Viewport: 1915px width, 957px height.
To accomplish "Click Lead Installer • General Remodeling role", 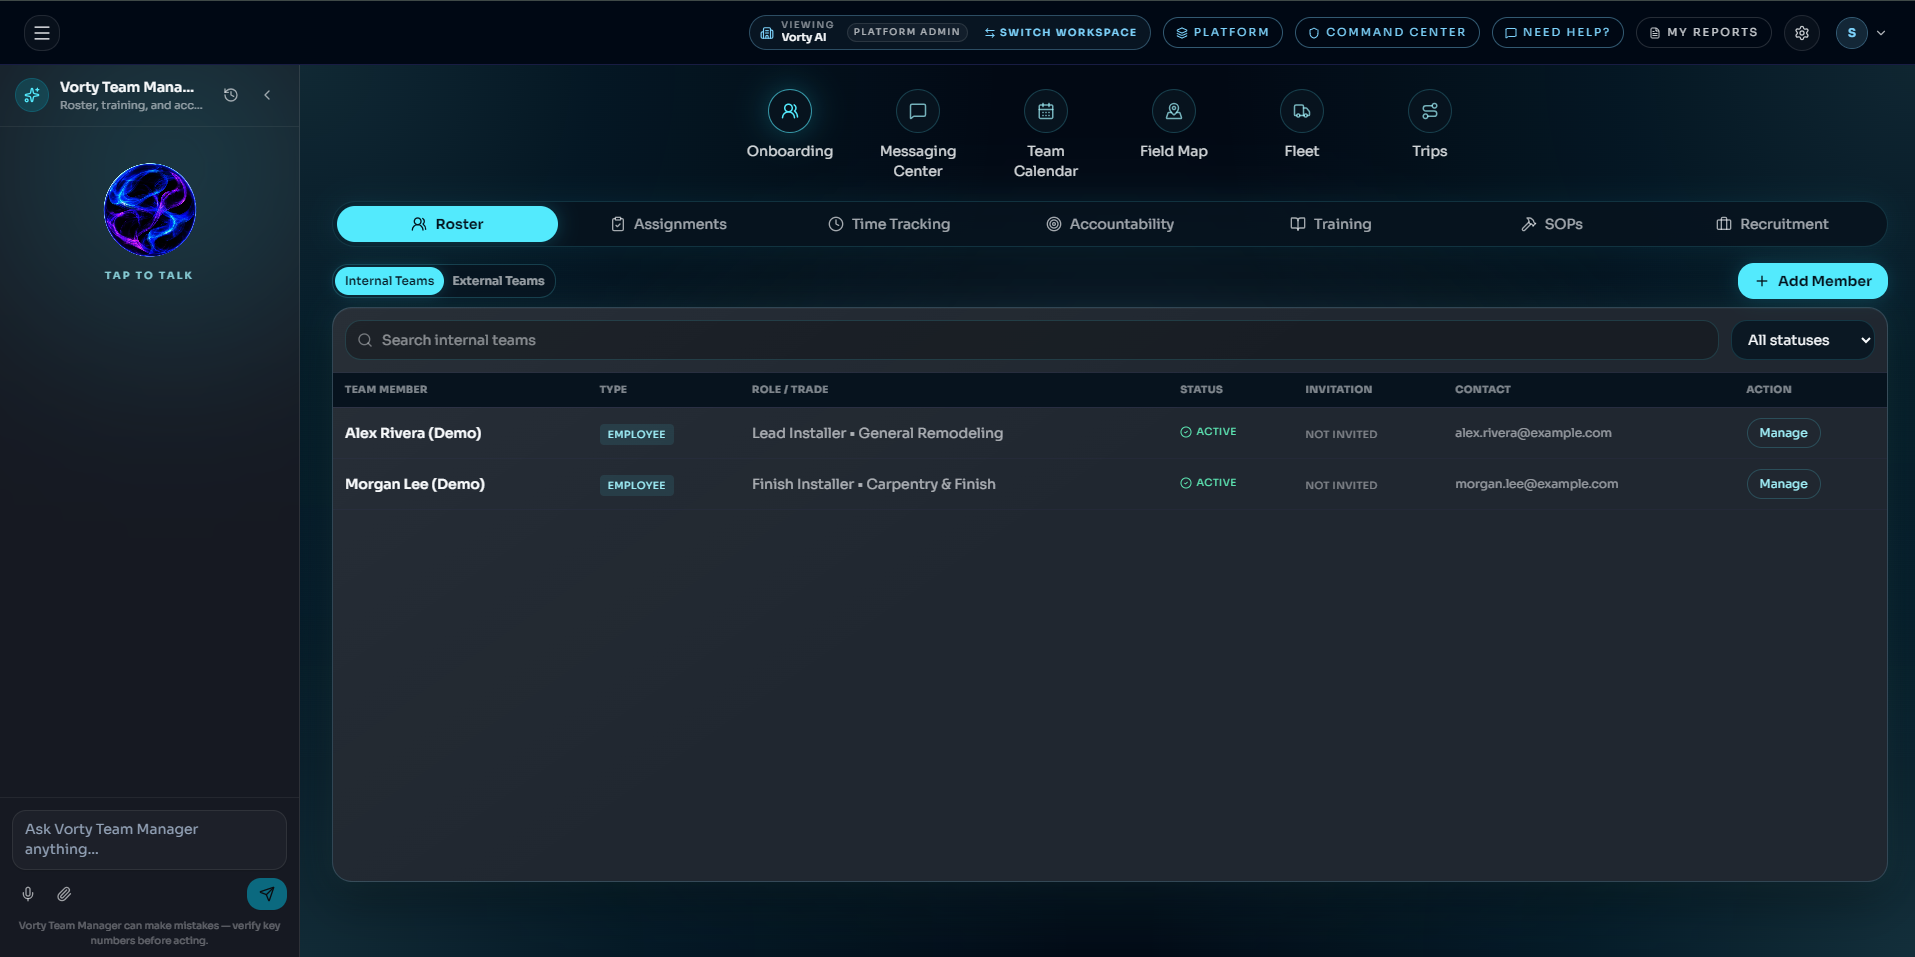I will (877, 433).
